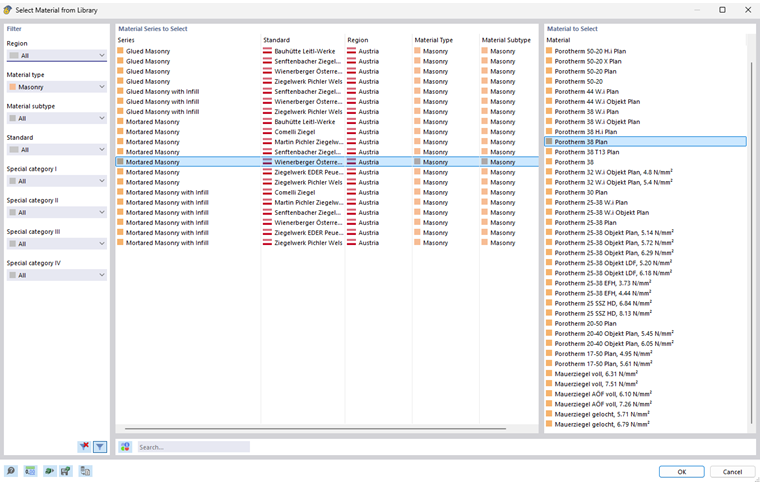Select Glued Masonry with Infill by Ziegelwerk Pichler Wels
760x485 pixels.
point(327,111)
